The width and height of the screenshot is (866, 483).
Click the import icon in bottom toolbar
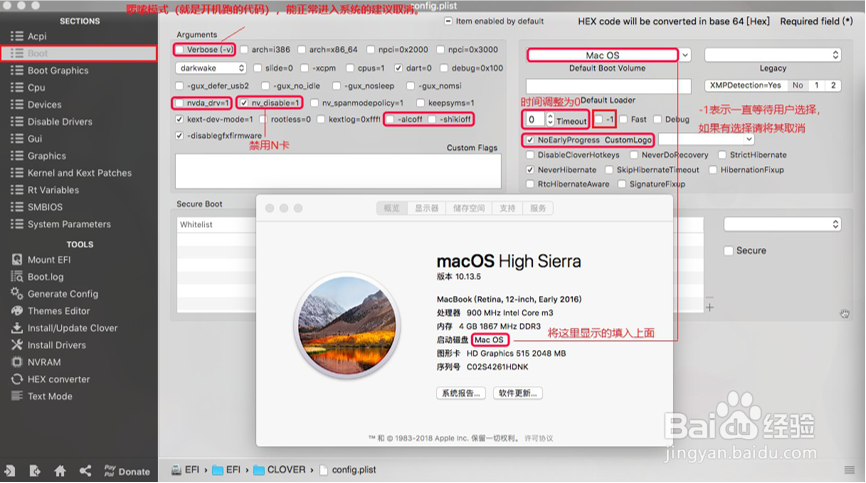click(10, 471)
